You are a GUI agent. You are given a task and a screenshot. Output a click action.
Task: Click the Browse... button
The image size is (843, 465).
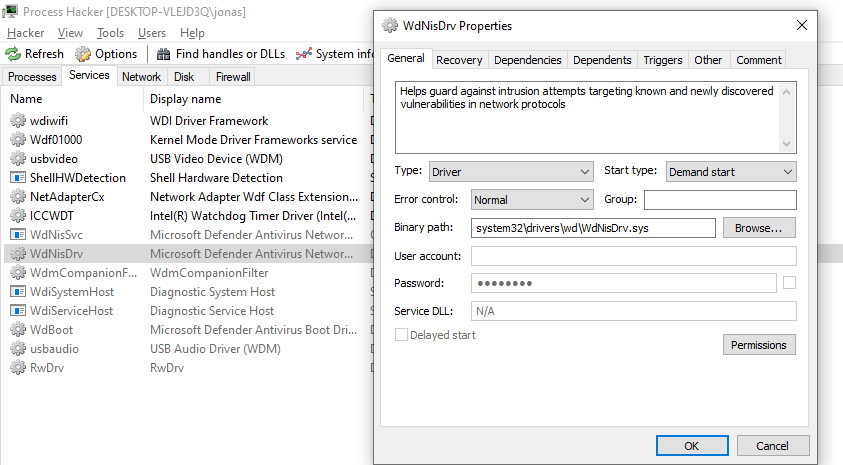click(x=759, y=228)
